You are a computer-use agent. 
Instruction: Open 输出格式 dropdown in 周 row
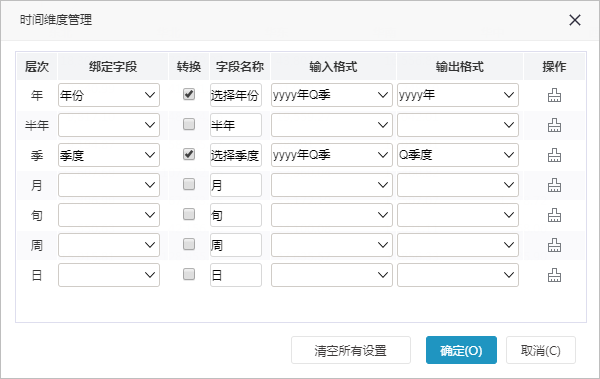click(x=458, y=245)
